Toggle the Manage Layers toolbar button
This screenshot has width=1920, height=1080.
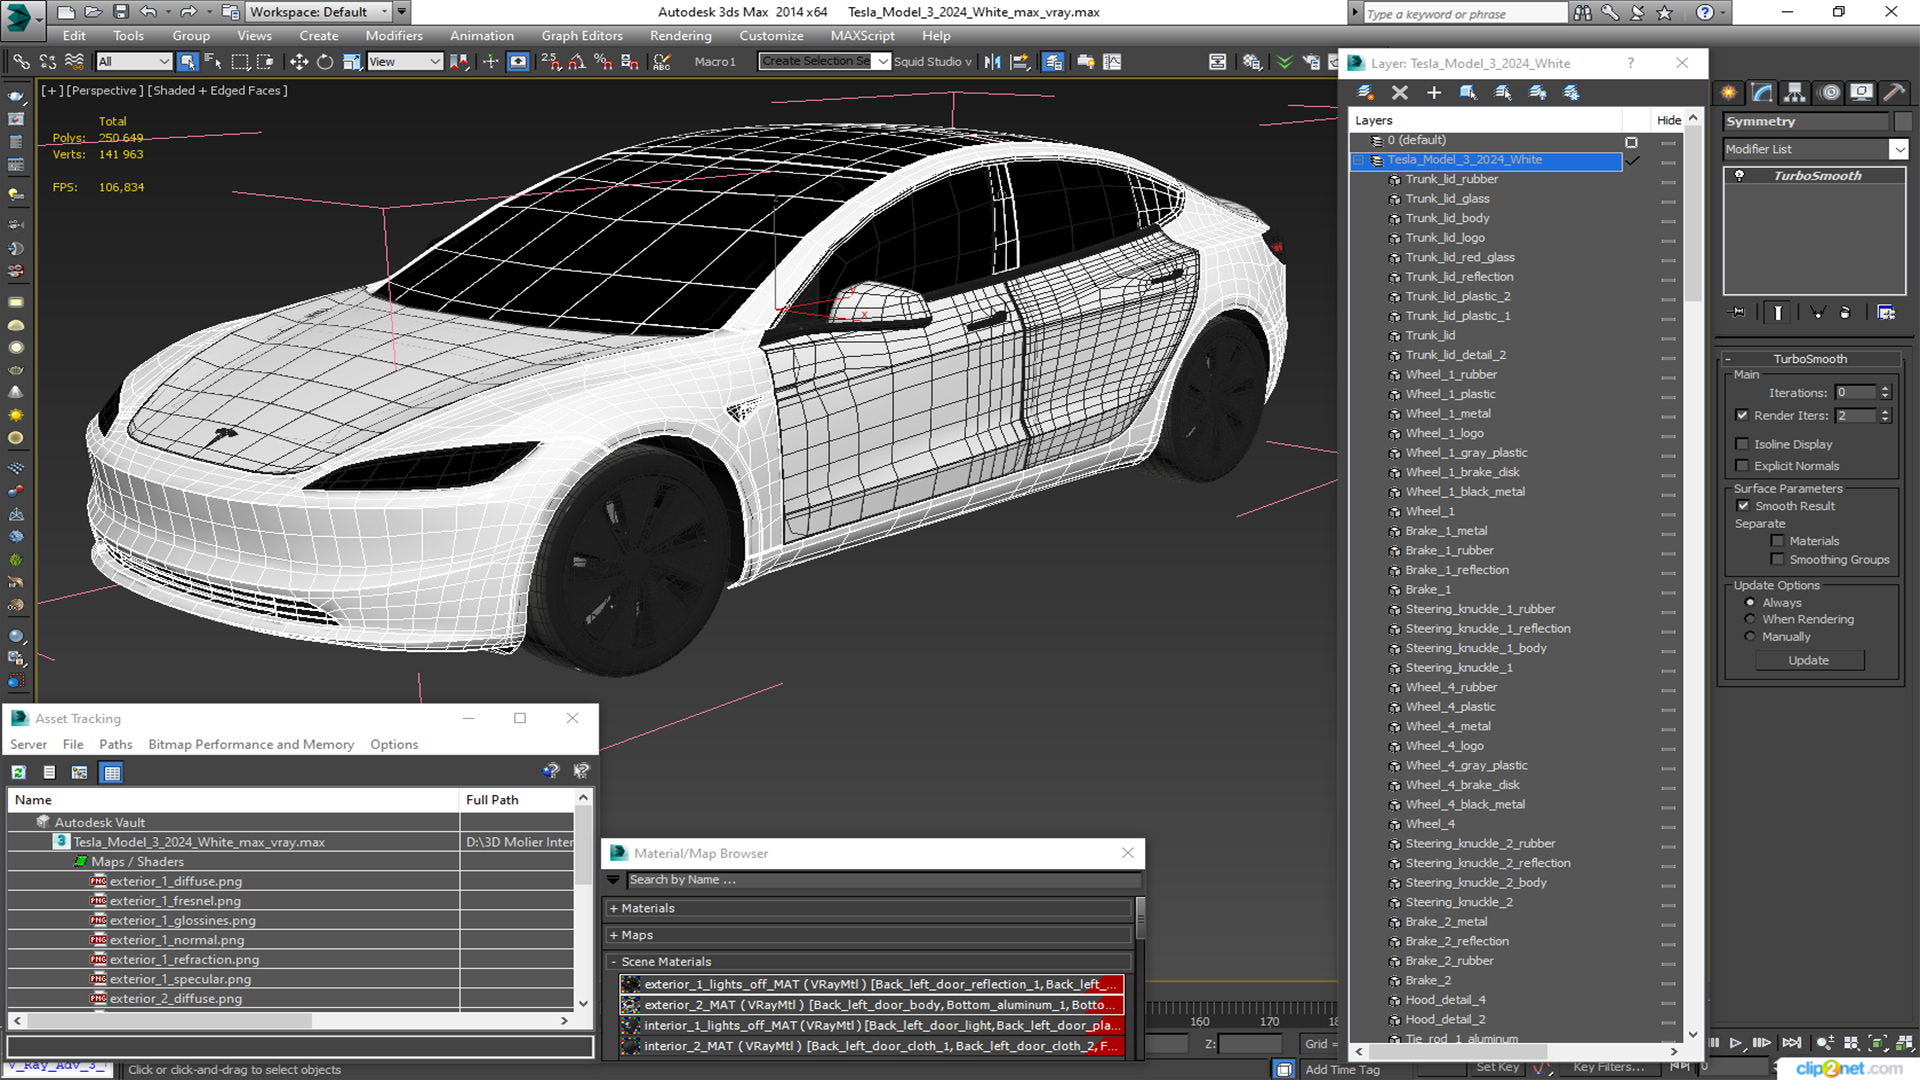[x=1053, y=62]
